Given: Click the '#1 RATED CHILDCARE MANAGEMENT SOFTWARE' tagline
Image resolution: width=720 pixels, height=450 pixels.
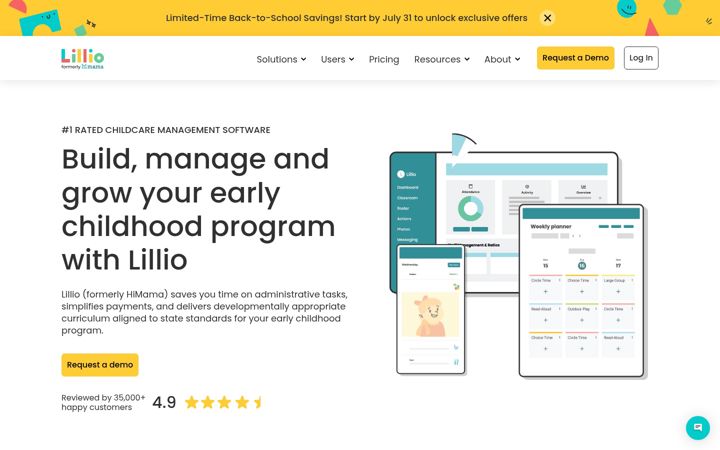Looking at the screenshot, I should [x=166, y=130].
